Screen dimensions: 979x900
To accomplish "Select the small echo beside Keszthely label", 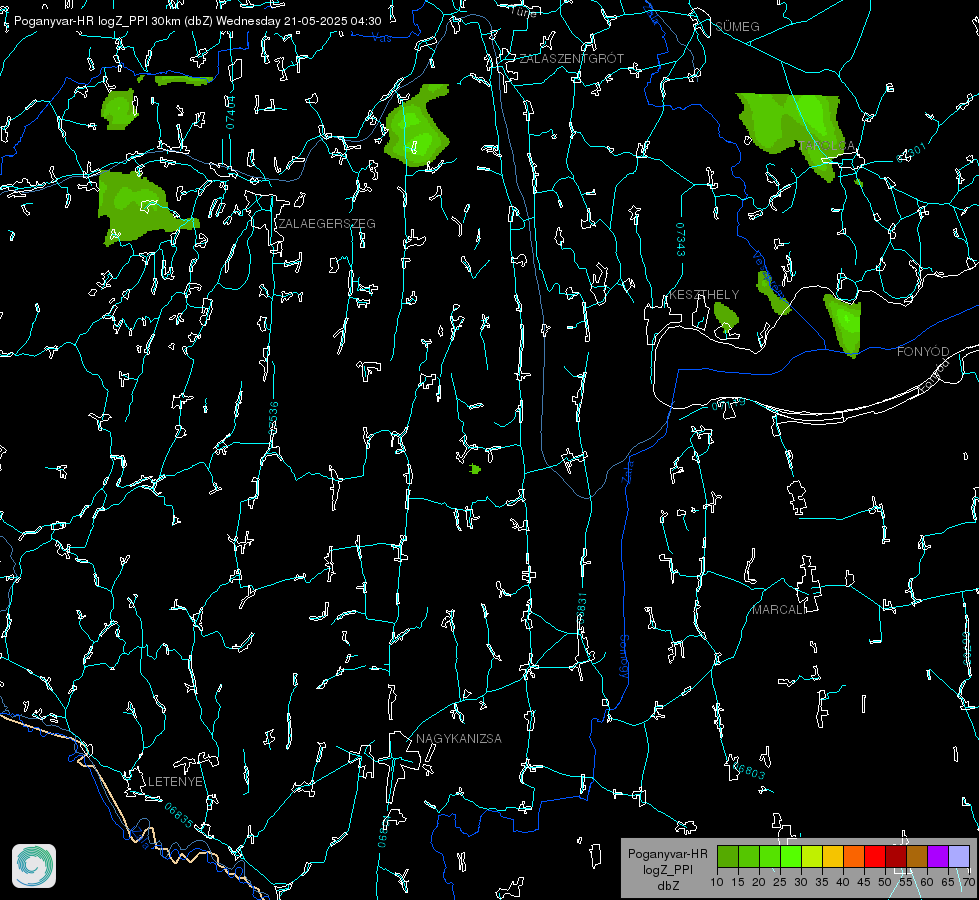I will (726, 316).
